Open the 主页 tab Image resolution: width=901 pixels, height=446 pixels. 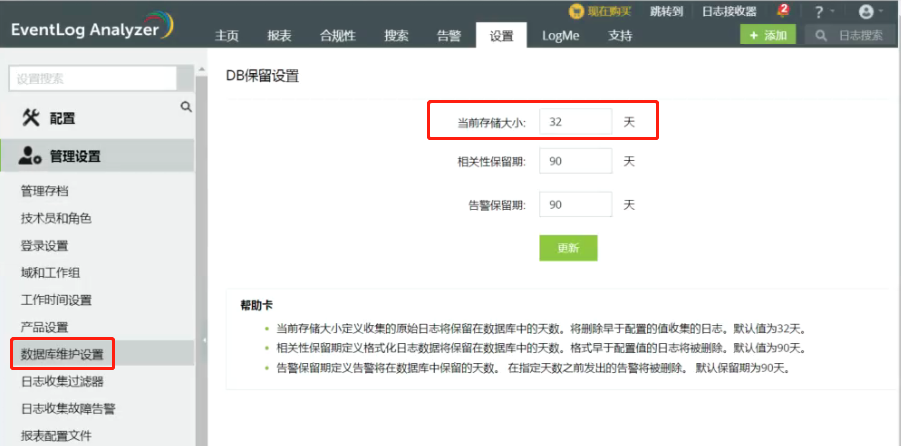(x=226, y=36)
